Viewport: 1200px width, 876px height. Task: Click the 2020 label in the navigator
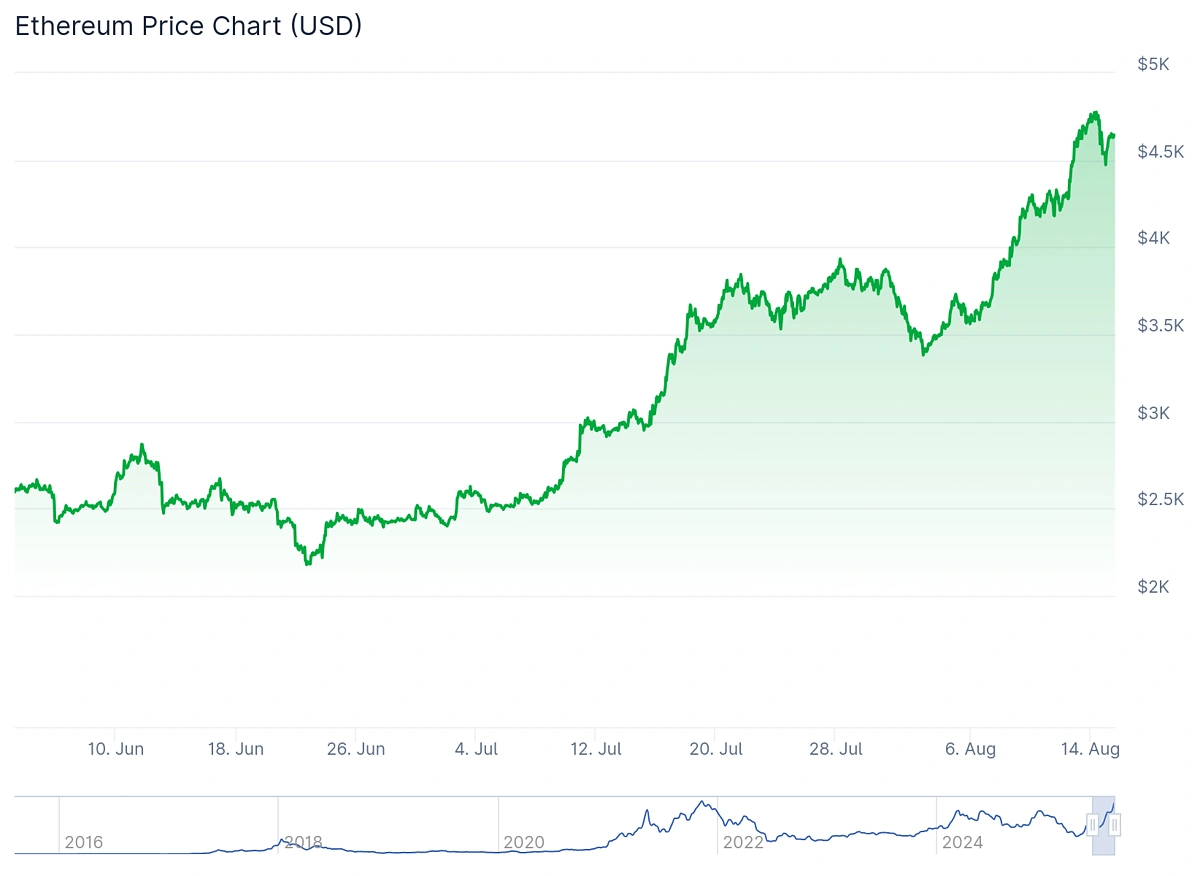pos(524,843)
